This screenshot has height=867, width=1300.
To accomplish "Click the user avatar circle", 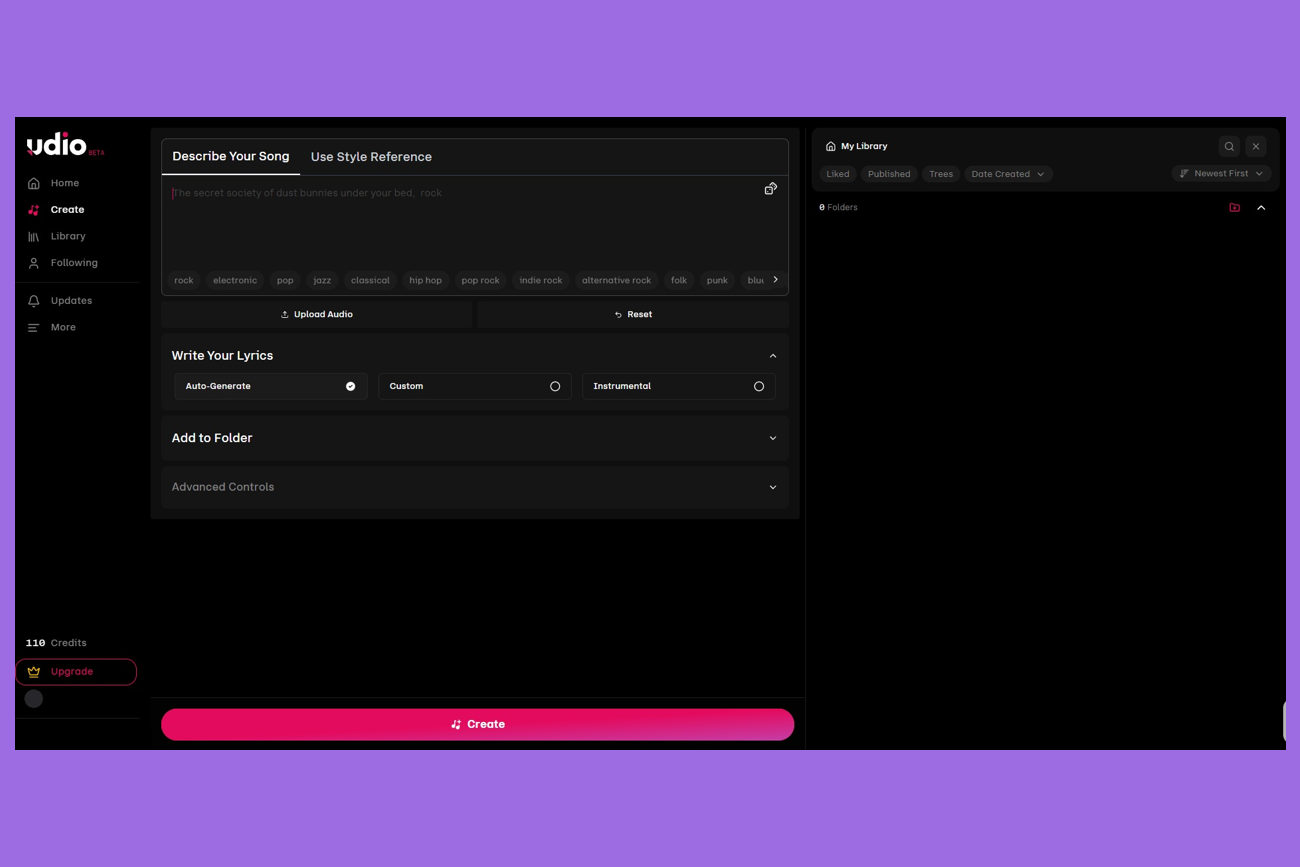I will click(34, 699).
